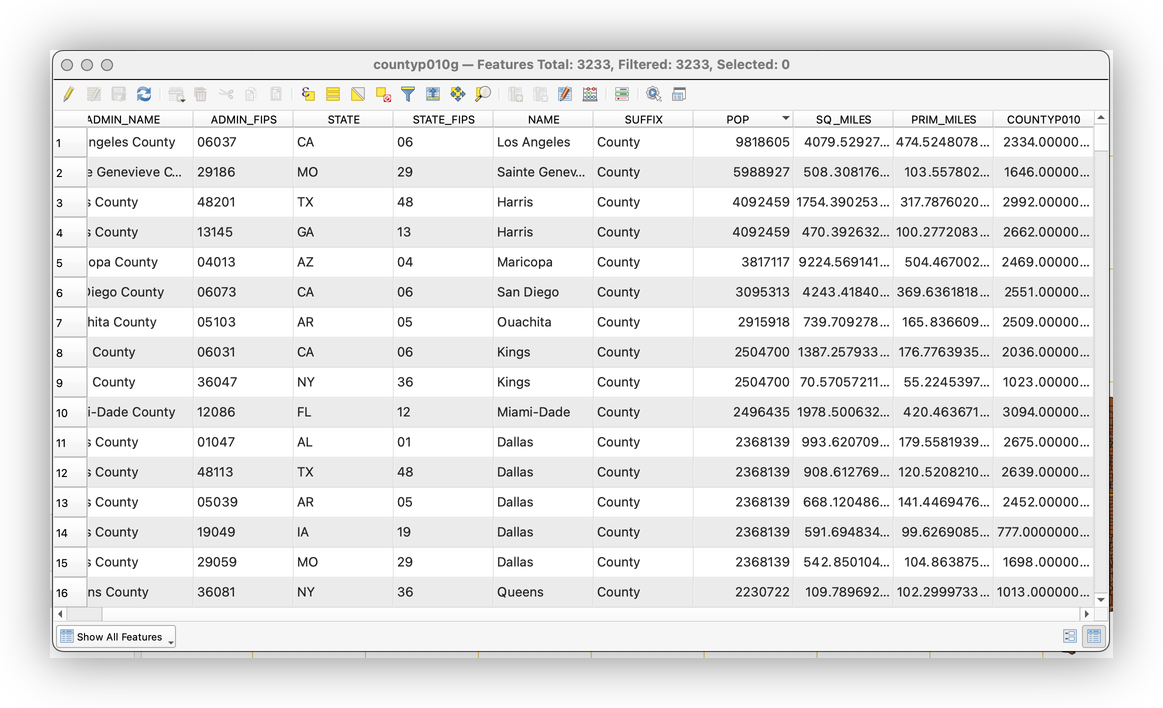Invert the feature selection
This screenshot has width=1163, height=708.
[357, 94]
